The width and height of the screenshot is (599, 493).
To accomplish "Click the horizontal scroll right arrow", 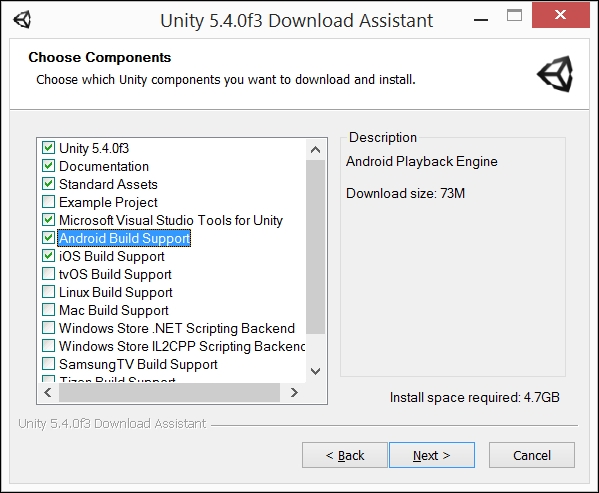I will 294,393.
